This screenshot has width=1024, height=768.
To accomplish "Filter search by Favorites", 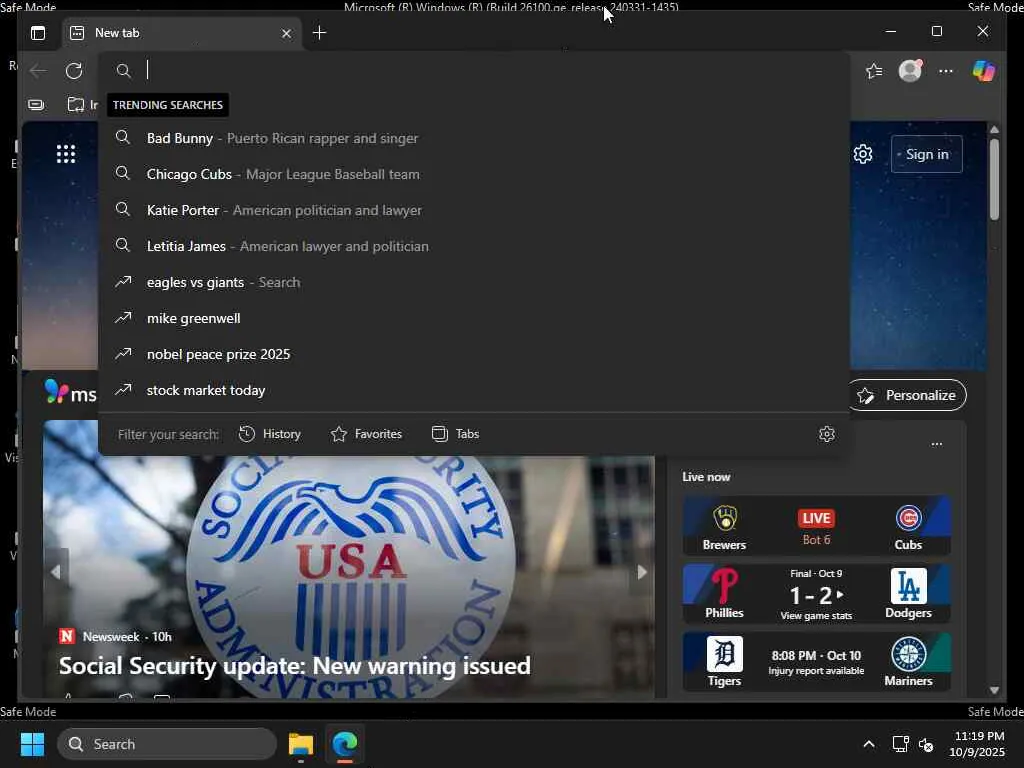I will (x=366, y=434).
